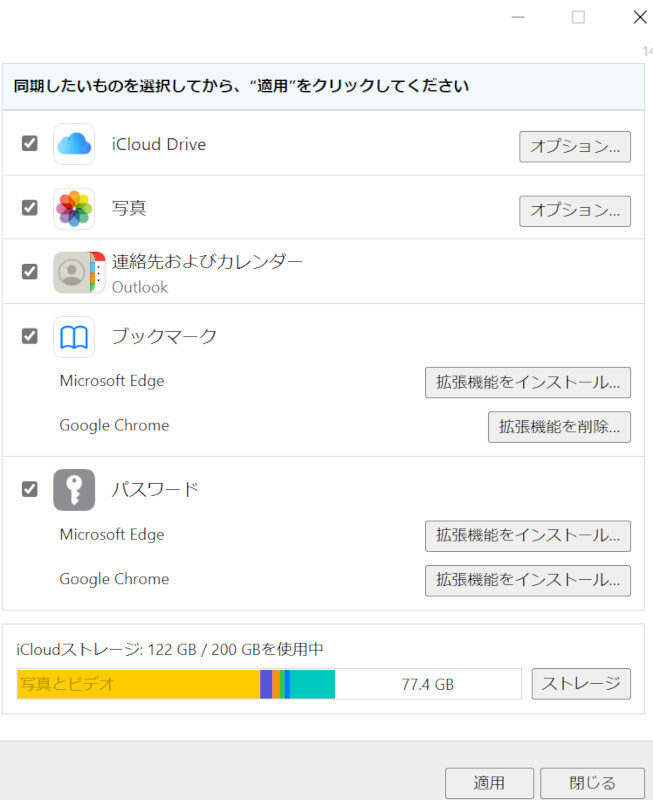Uncheck the パスワード checkbox

click(x=30, y=489)
